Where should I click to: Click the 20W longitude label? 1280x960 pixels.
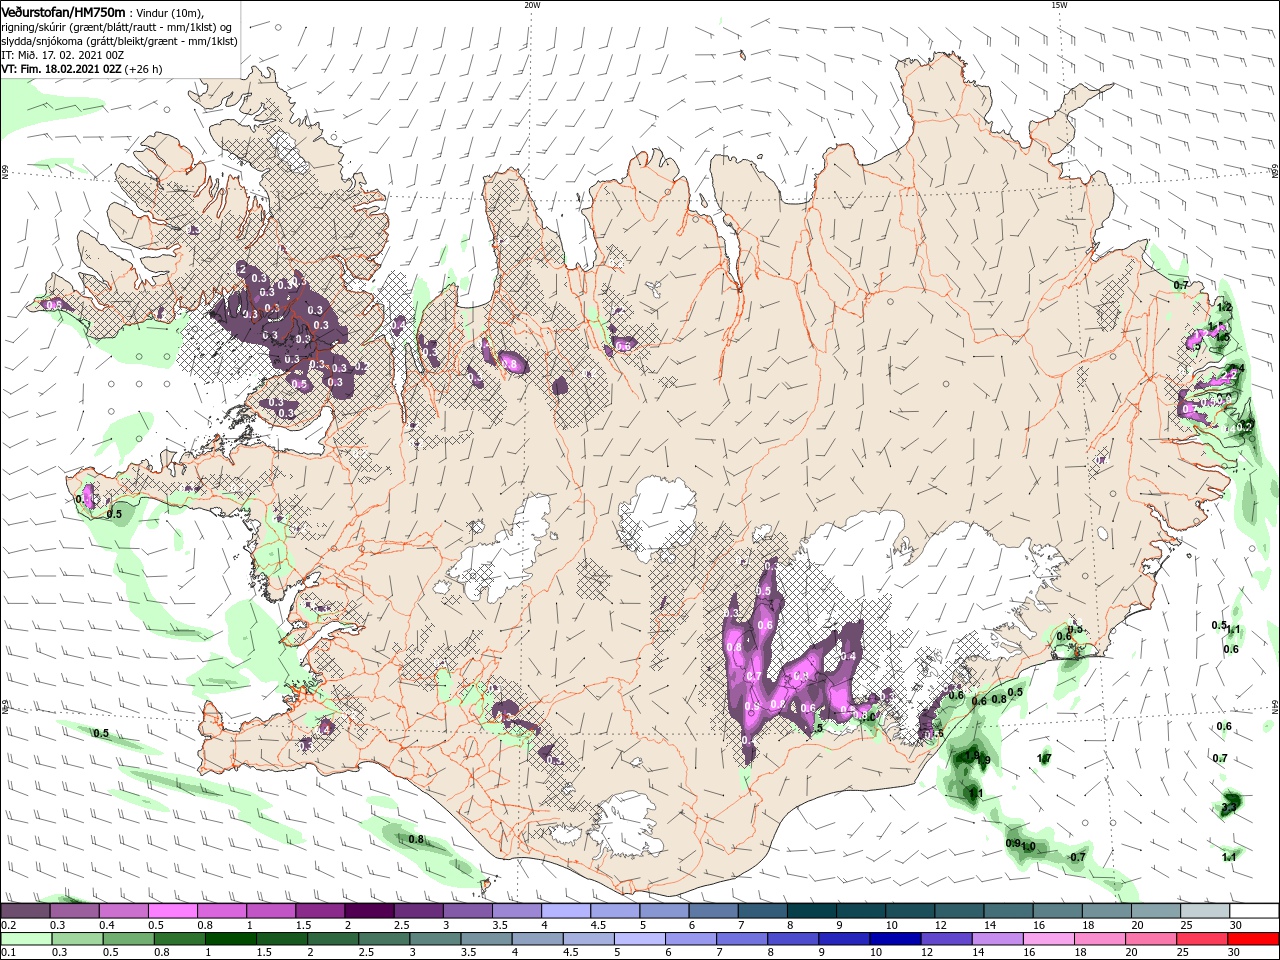coord(532,5)
